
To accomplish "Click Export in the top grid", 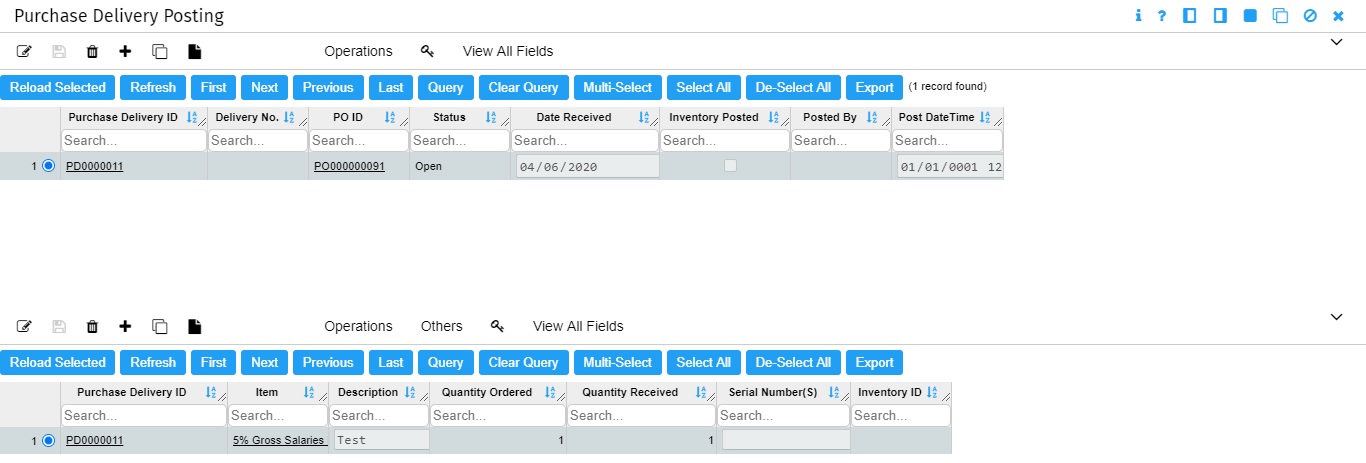I will click(875, 87).
